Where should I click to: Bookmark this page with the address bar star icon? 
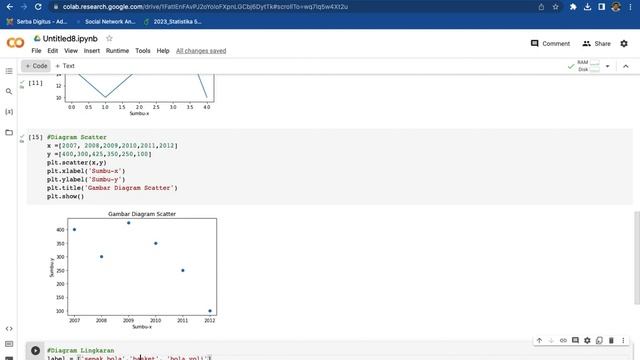pos(556,7)
